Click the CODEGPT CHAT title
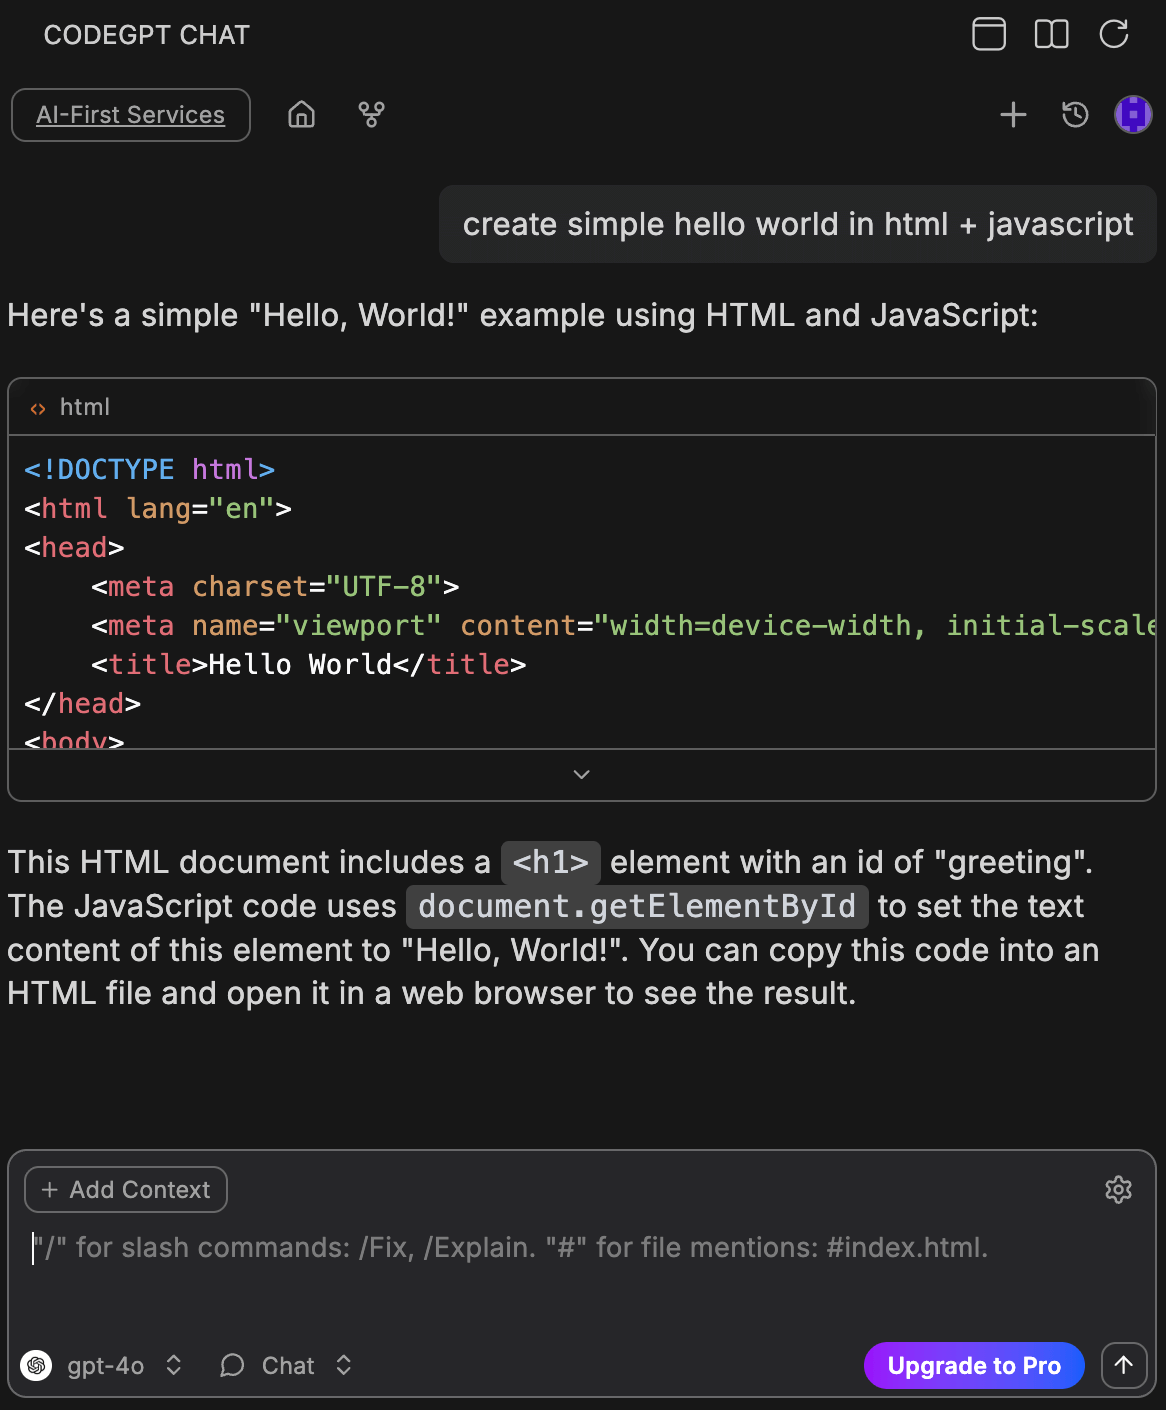Image resolution: width=1166 pixels, height=1410 pixels. coord(146,34)
